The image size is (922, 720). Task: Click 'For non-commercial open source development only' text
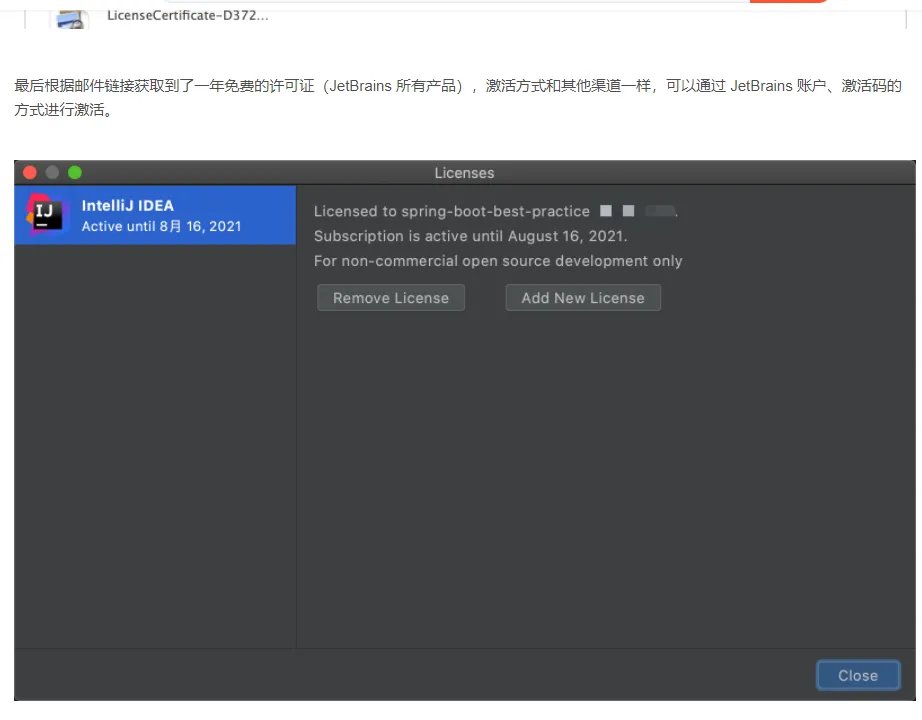tap(498, 261)
